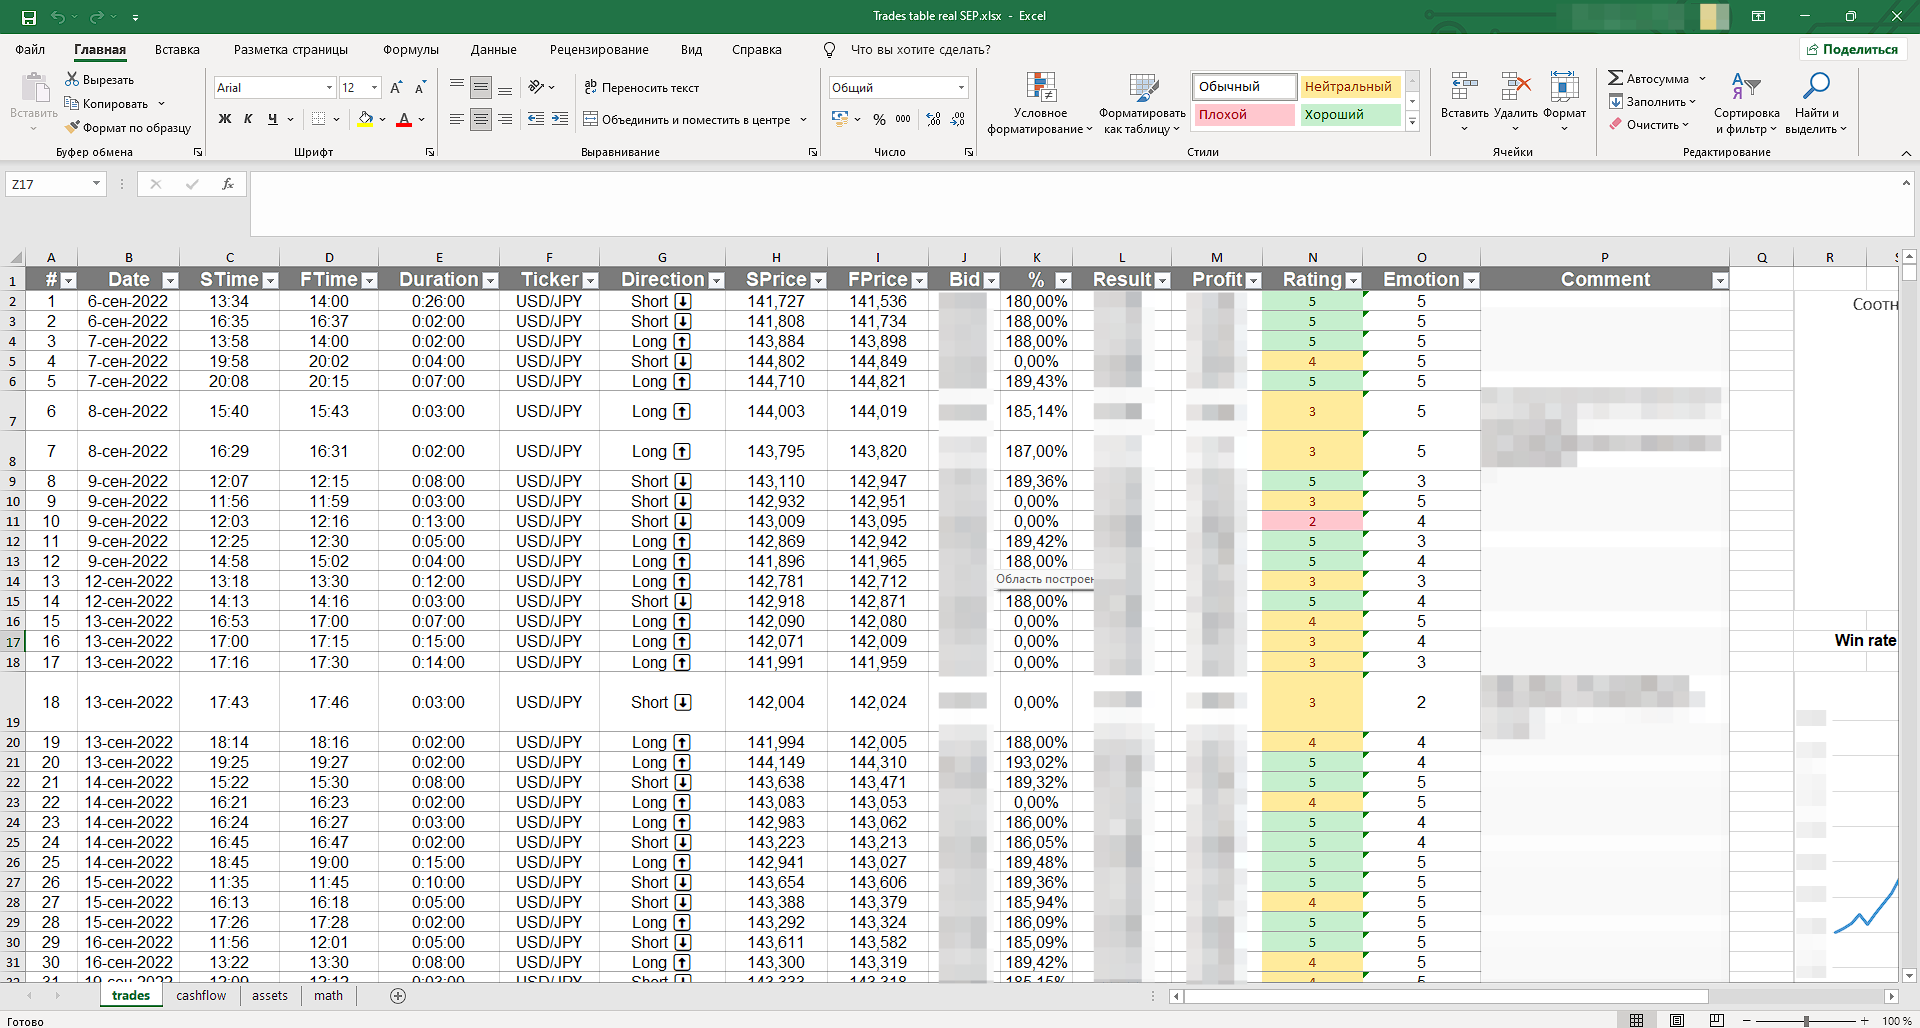Click in the formula bar input
The width and height of the screenshot is (1920, 1028).
1076,204
